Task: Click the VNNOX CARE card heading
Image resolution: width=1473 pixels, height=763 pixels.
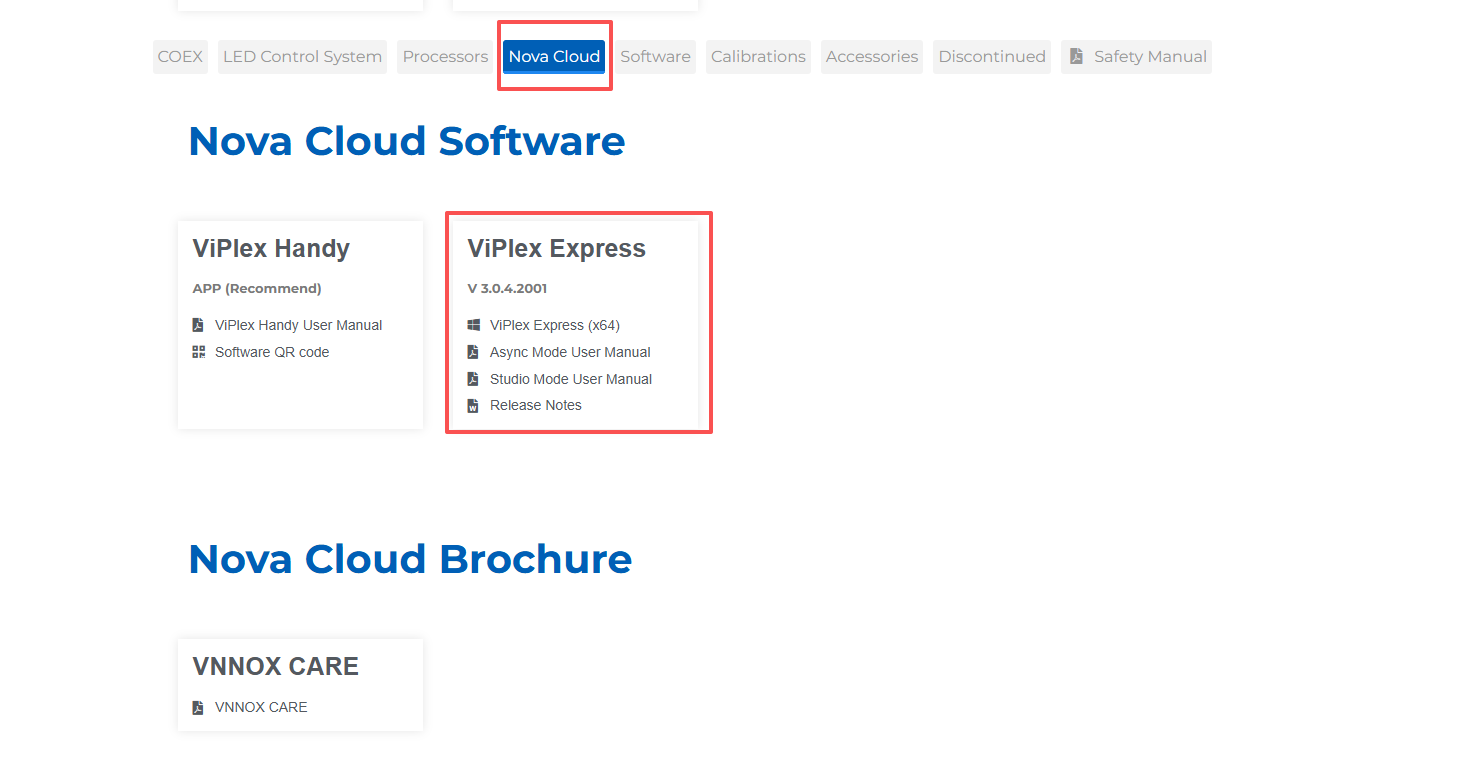Action: point(275,667)
